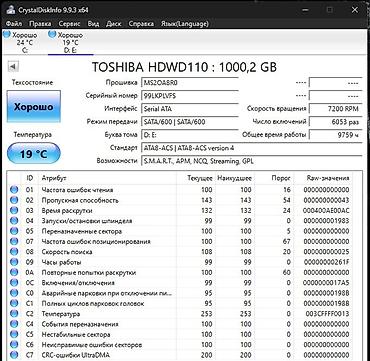Viewport: 370px width, 361px height.
Task: Click status orb for attribute C1 row
Action: 14,303
